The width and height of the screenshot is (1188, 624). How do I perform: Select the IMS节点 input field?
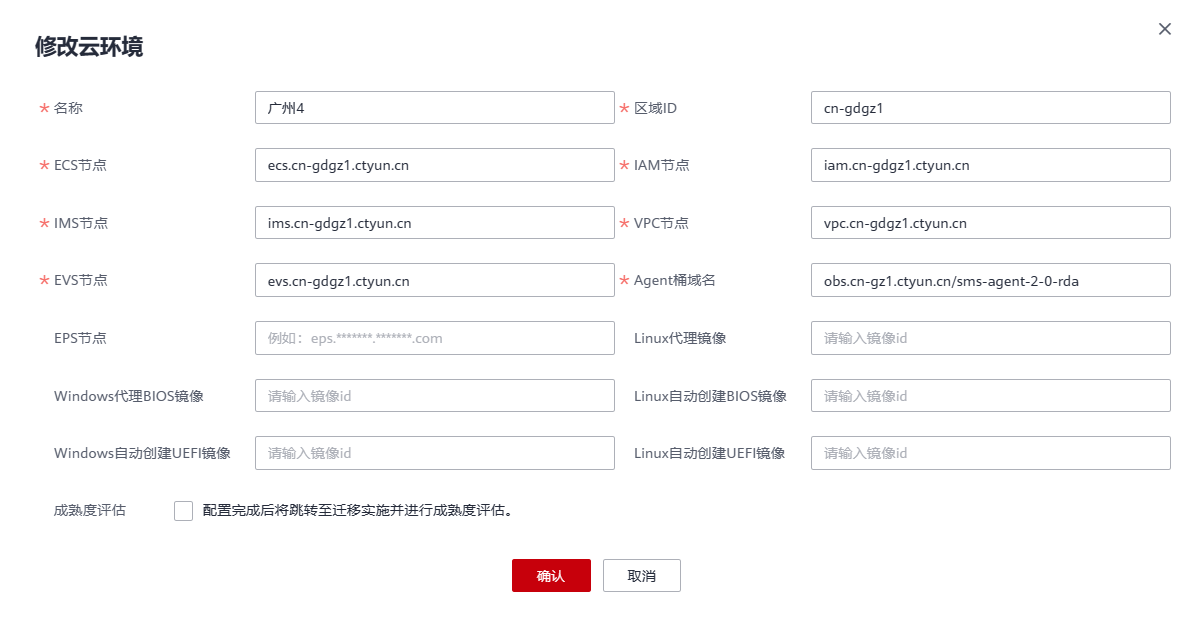(x=434, y=222)
